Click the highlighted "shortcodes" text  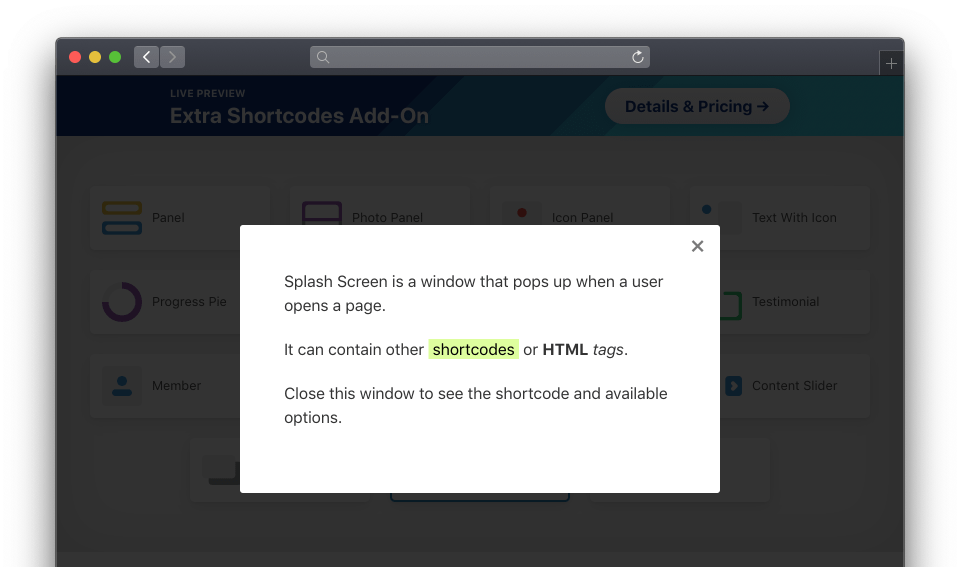point(473,350)
